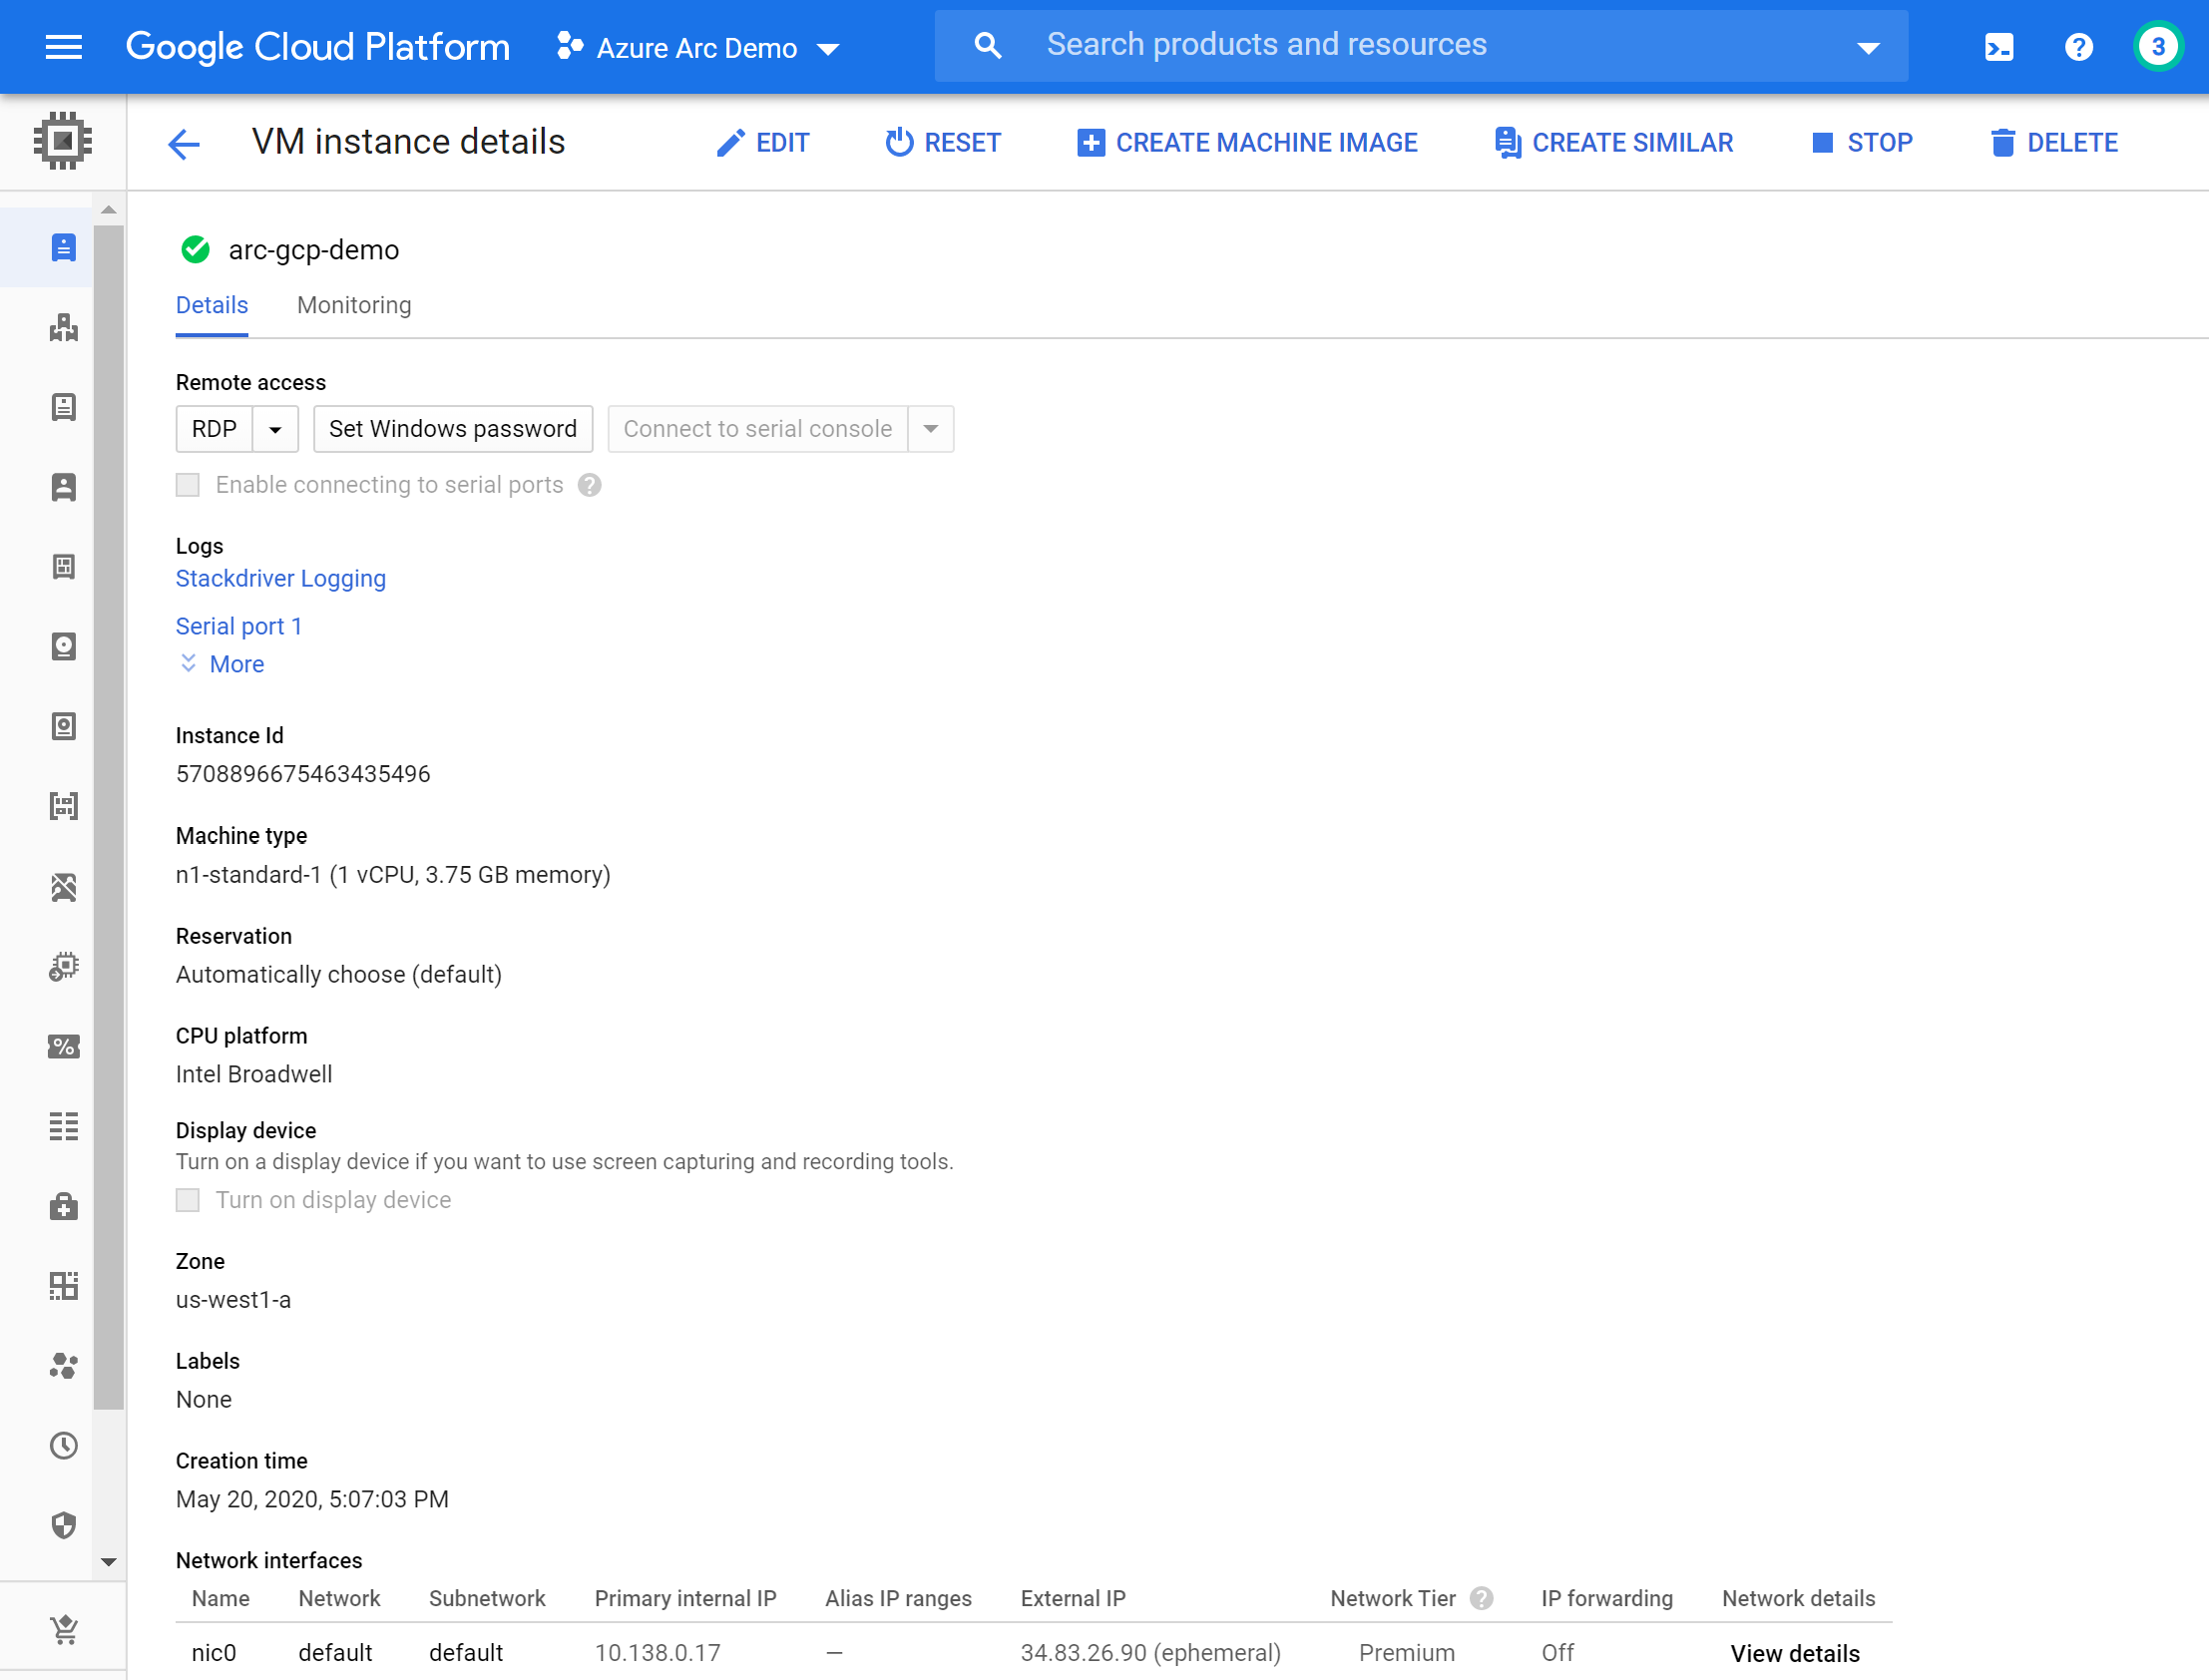2209x1680 pixels.
Task: Activate Cloud Shell terminal icon
Action: pyautogui.click(x=1999, y=47)
